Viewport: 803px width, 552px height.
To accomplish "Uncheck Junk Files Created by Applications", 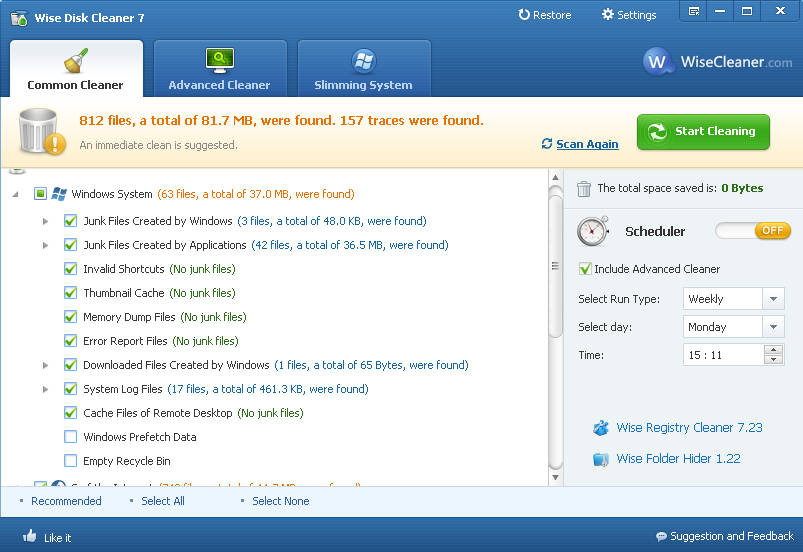I will click(71, 245).
